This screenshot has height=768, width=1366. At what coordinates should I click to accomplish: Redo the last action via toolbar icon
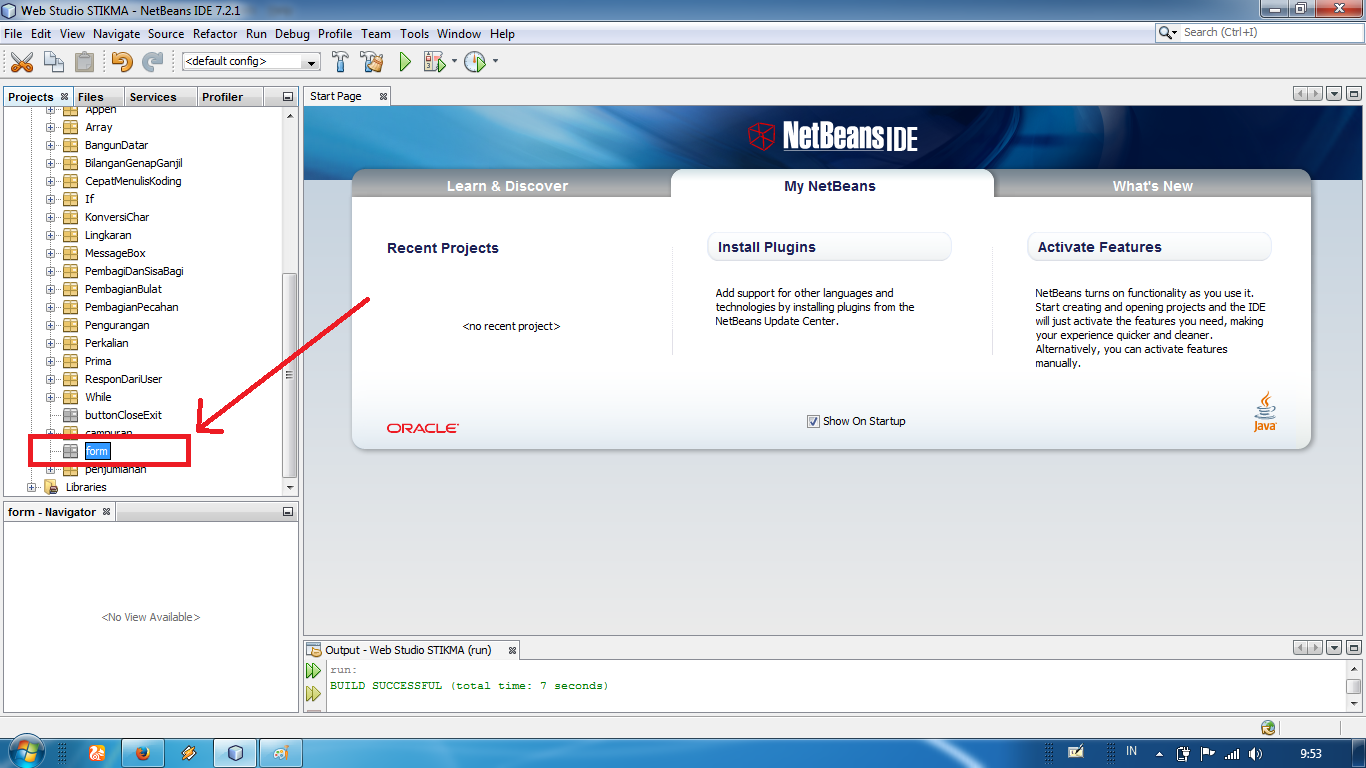click(153, 62)
